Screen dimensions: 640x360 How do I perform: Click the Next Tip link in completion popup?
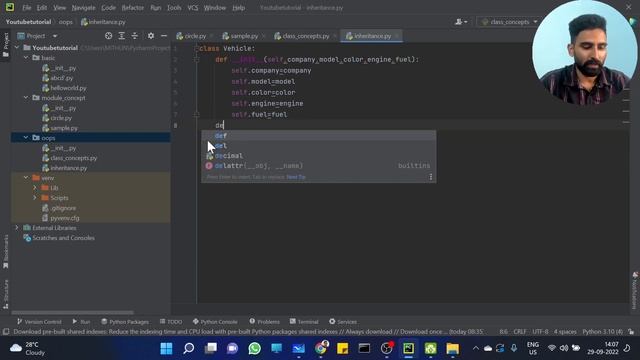point(296,177)
